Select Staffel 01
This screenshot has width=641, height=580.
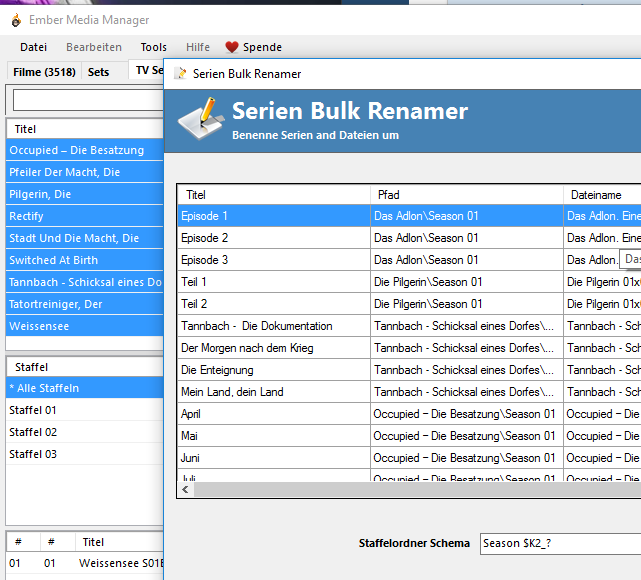[84, 410]
